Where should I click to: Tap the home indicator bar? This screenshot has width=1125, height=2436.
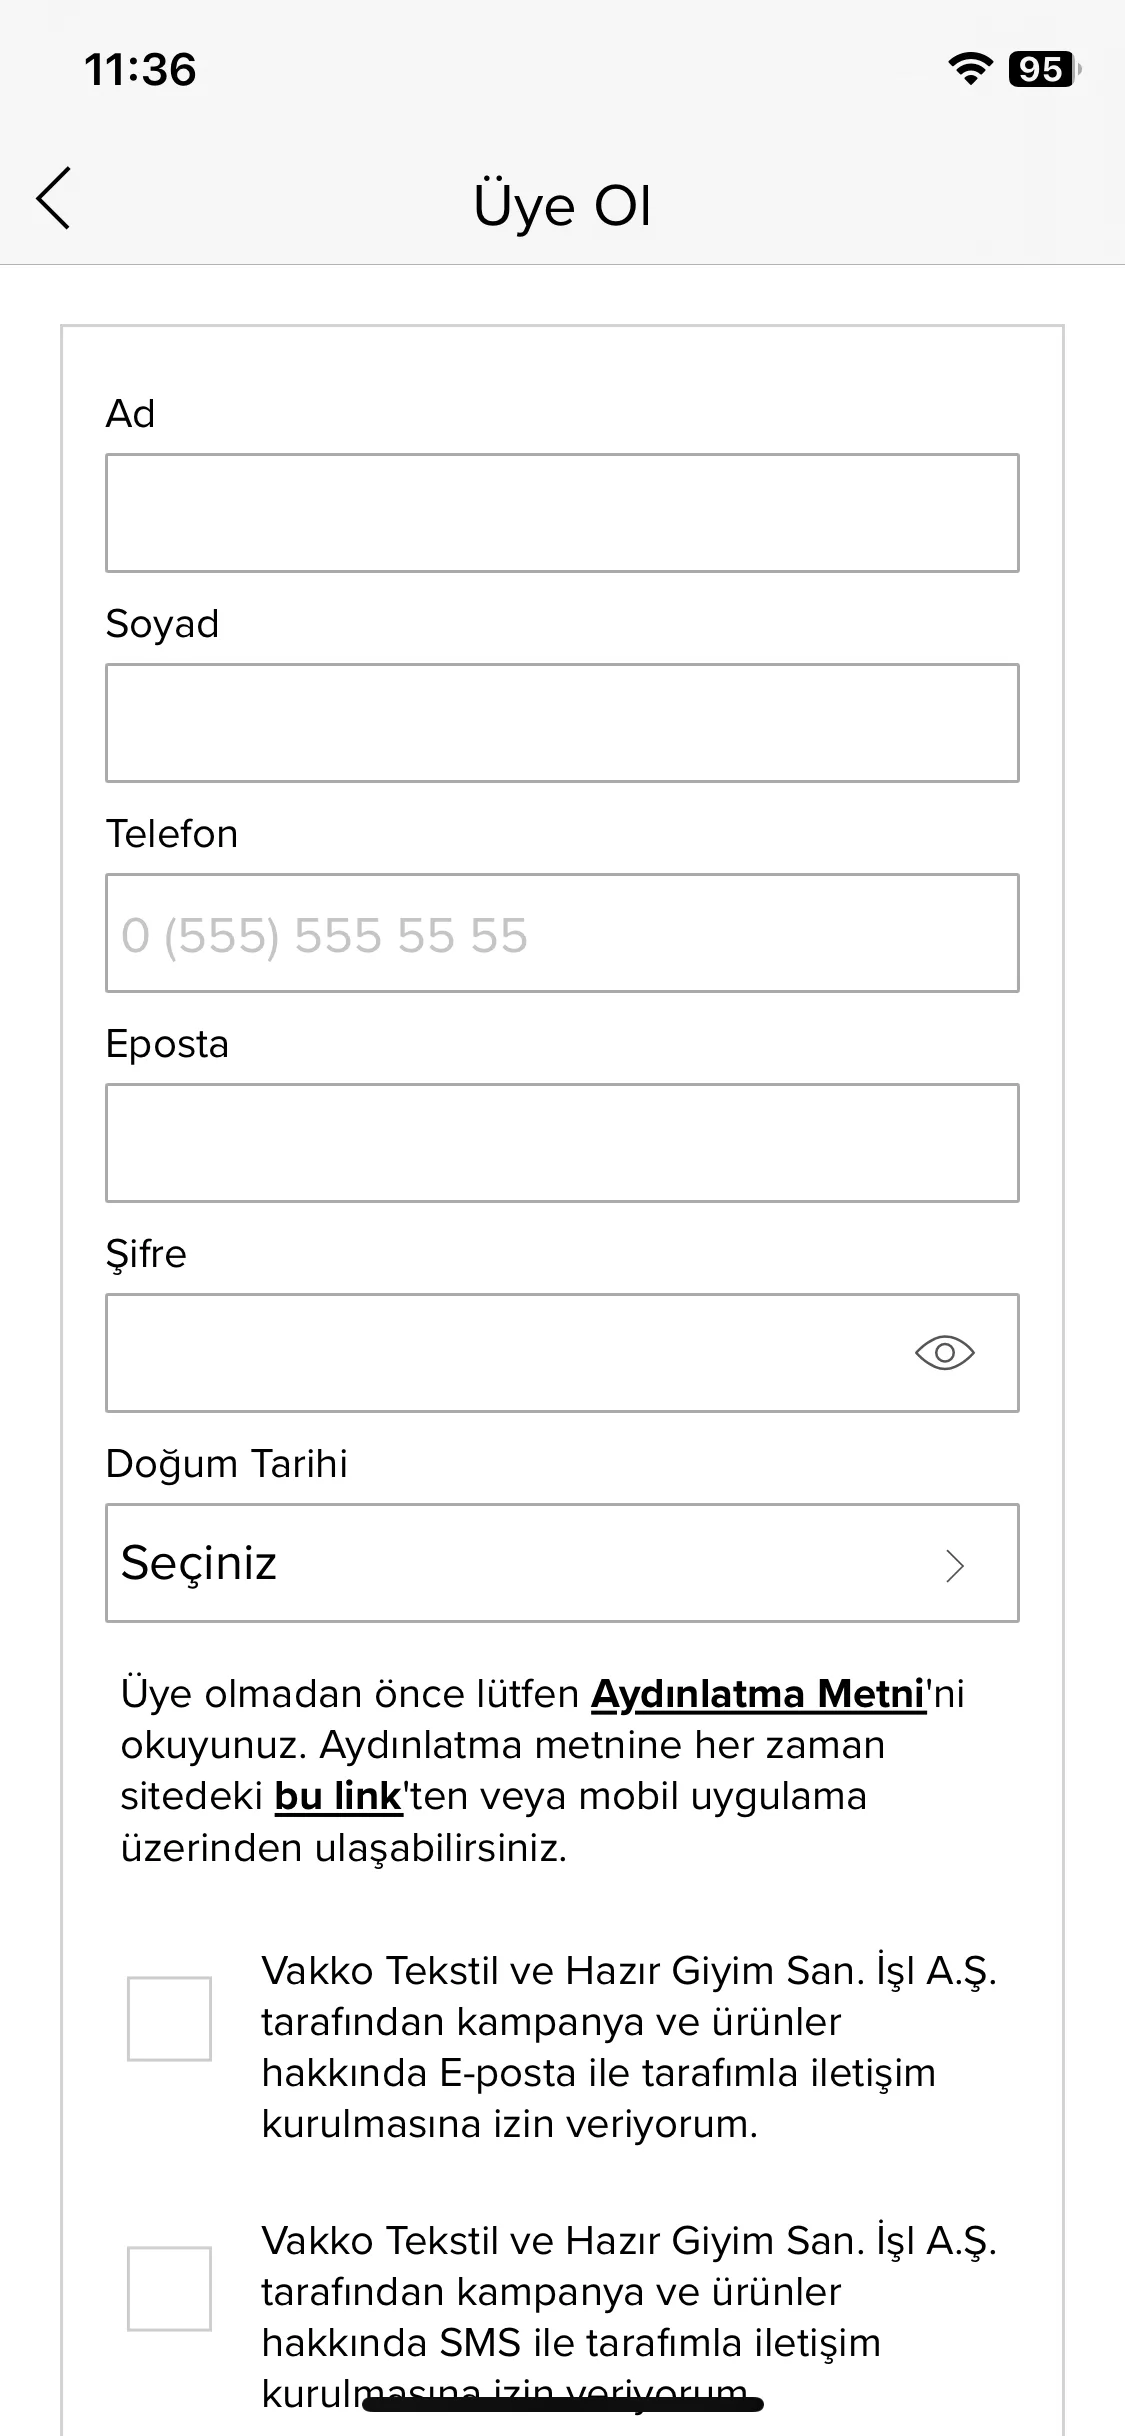(x=562, y=2404)
